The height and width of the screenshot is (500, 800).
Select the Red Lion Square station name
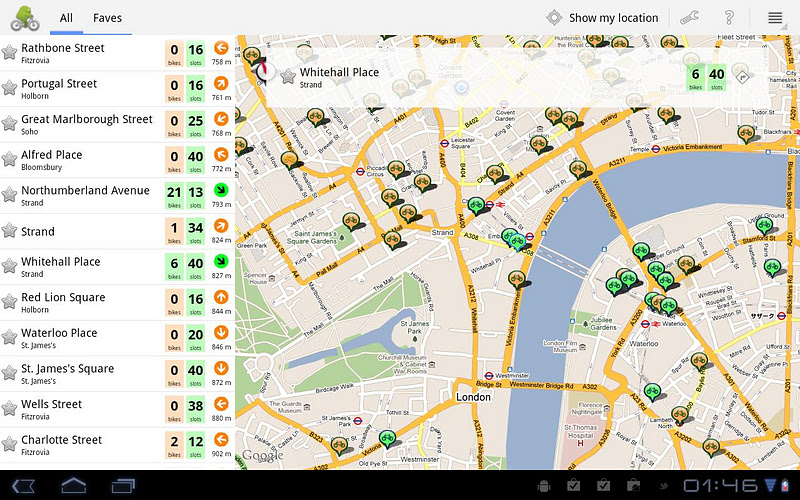(x=63, y=297)
